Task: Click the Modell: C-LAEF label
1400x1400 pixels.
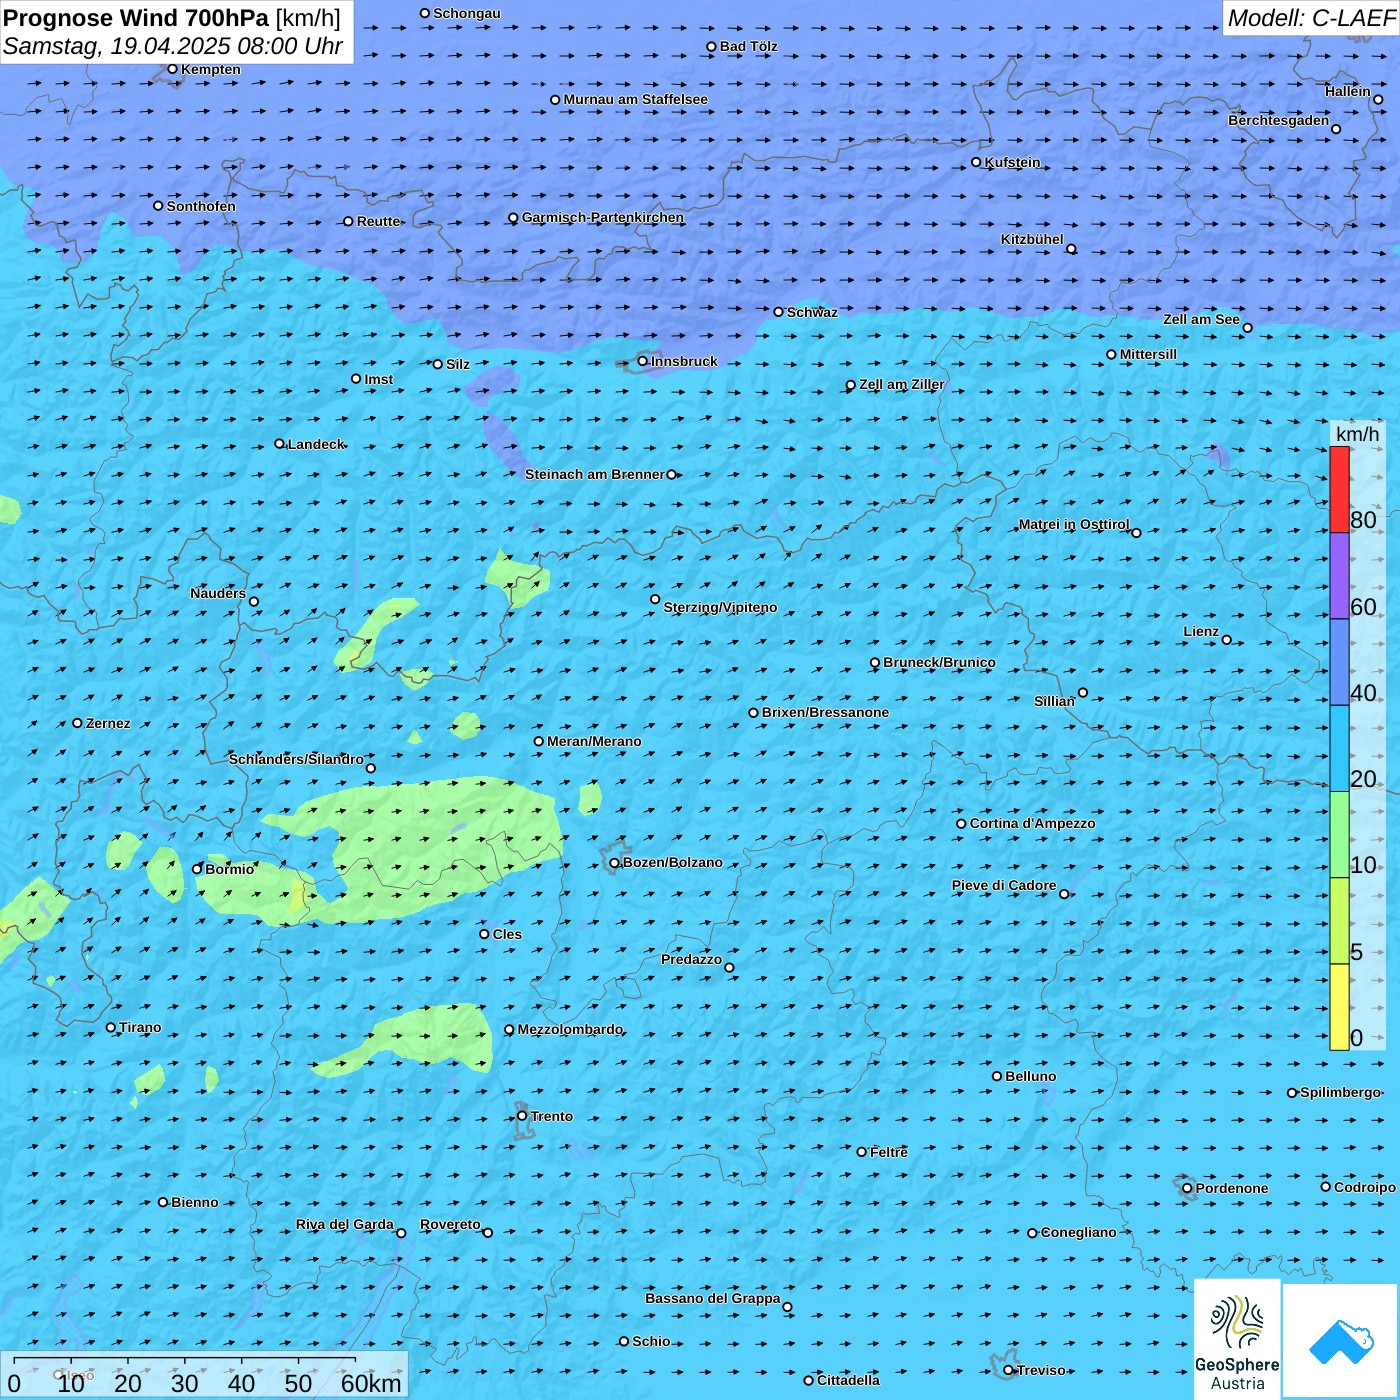Action: (x=1311, y=17)
